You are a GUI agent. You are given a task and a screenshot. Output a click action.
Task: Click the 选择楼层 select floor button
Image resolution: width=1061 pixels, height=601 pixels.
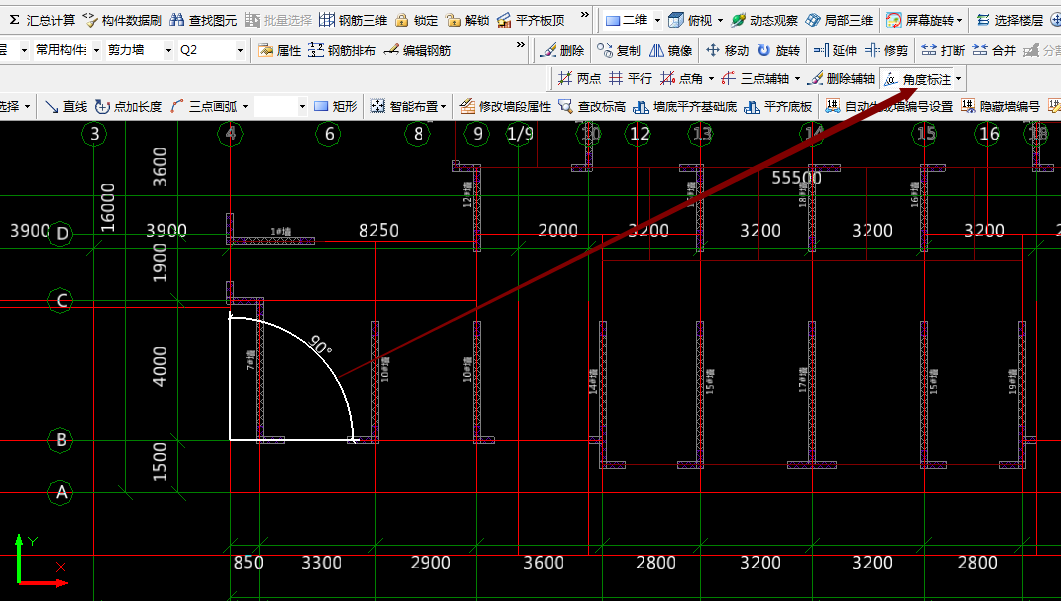click(1010, 20)
